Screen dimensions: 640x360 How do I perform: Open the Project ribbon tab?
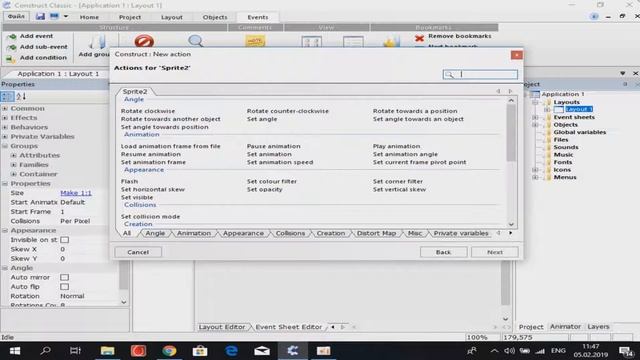[130, 17]
